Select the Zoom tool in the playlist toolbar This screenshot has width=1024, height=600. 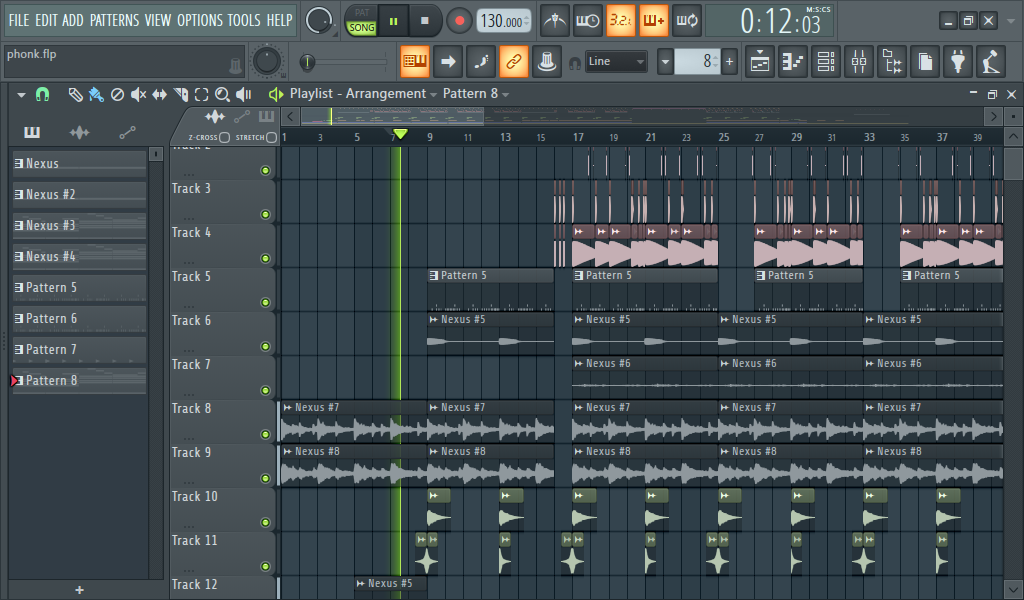coord(223,93)
